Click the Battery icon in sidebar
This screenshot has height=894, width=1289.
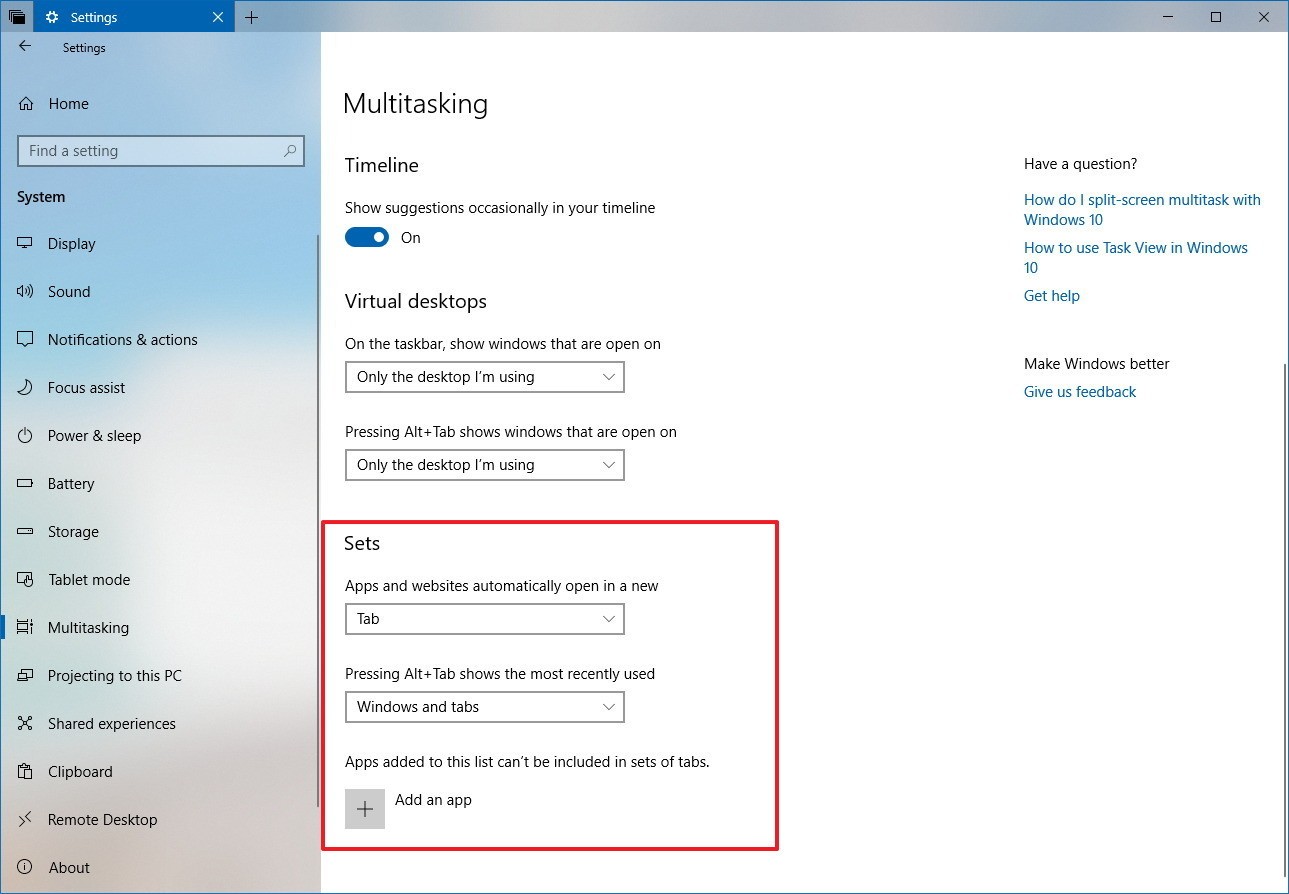(x=25, y=483)
